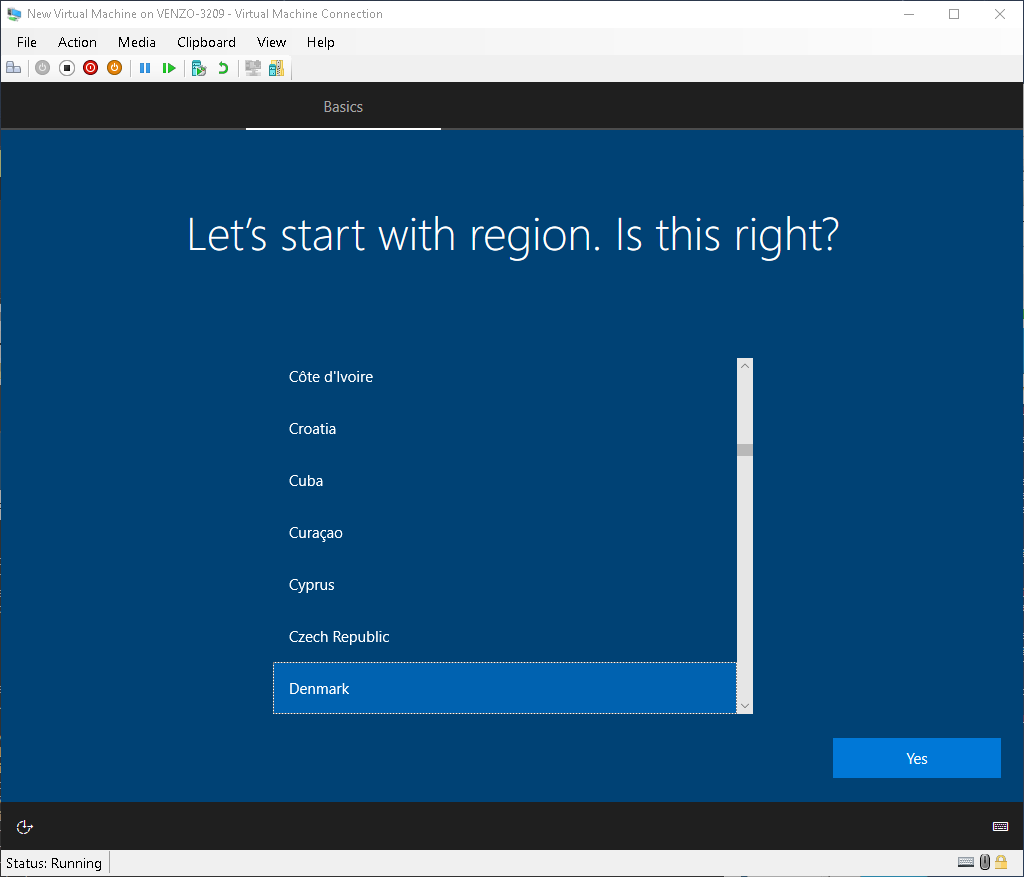Open the Help menu
The width and height of the screenshot is (1024, 877).
[321, 42]
